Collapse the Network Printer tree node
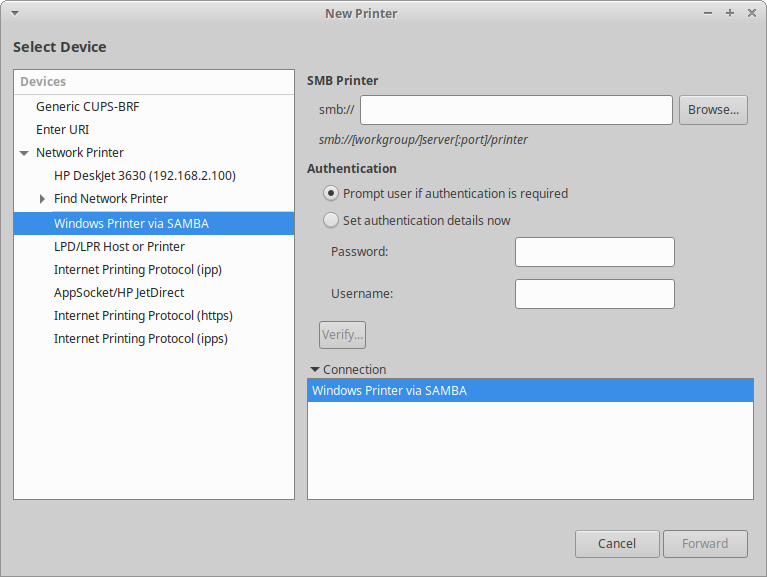The height and width of the screenshot is (577, 767). point(24,153)
